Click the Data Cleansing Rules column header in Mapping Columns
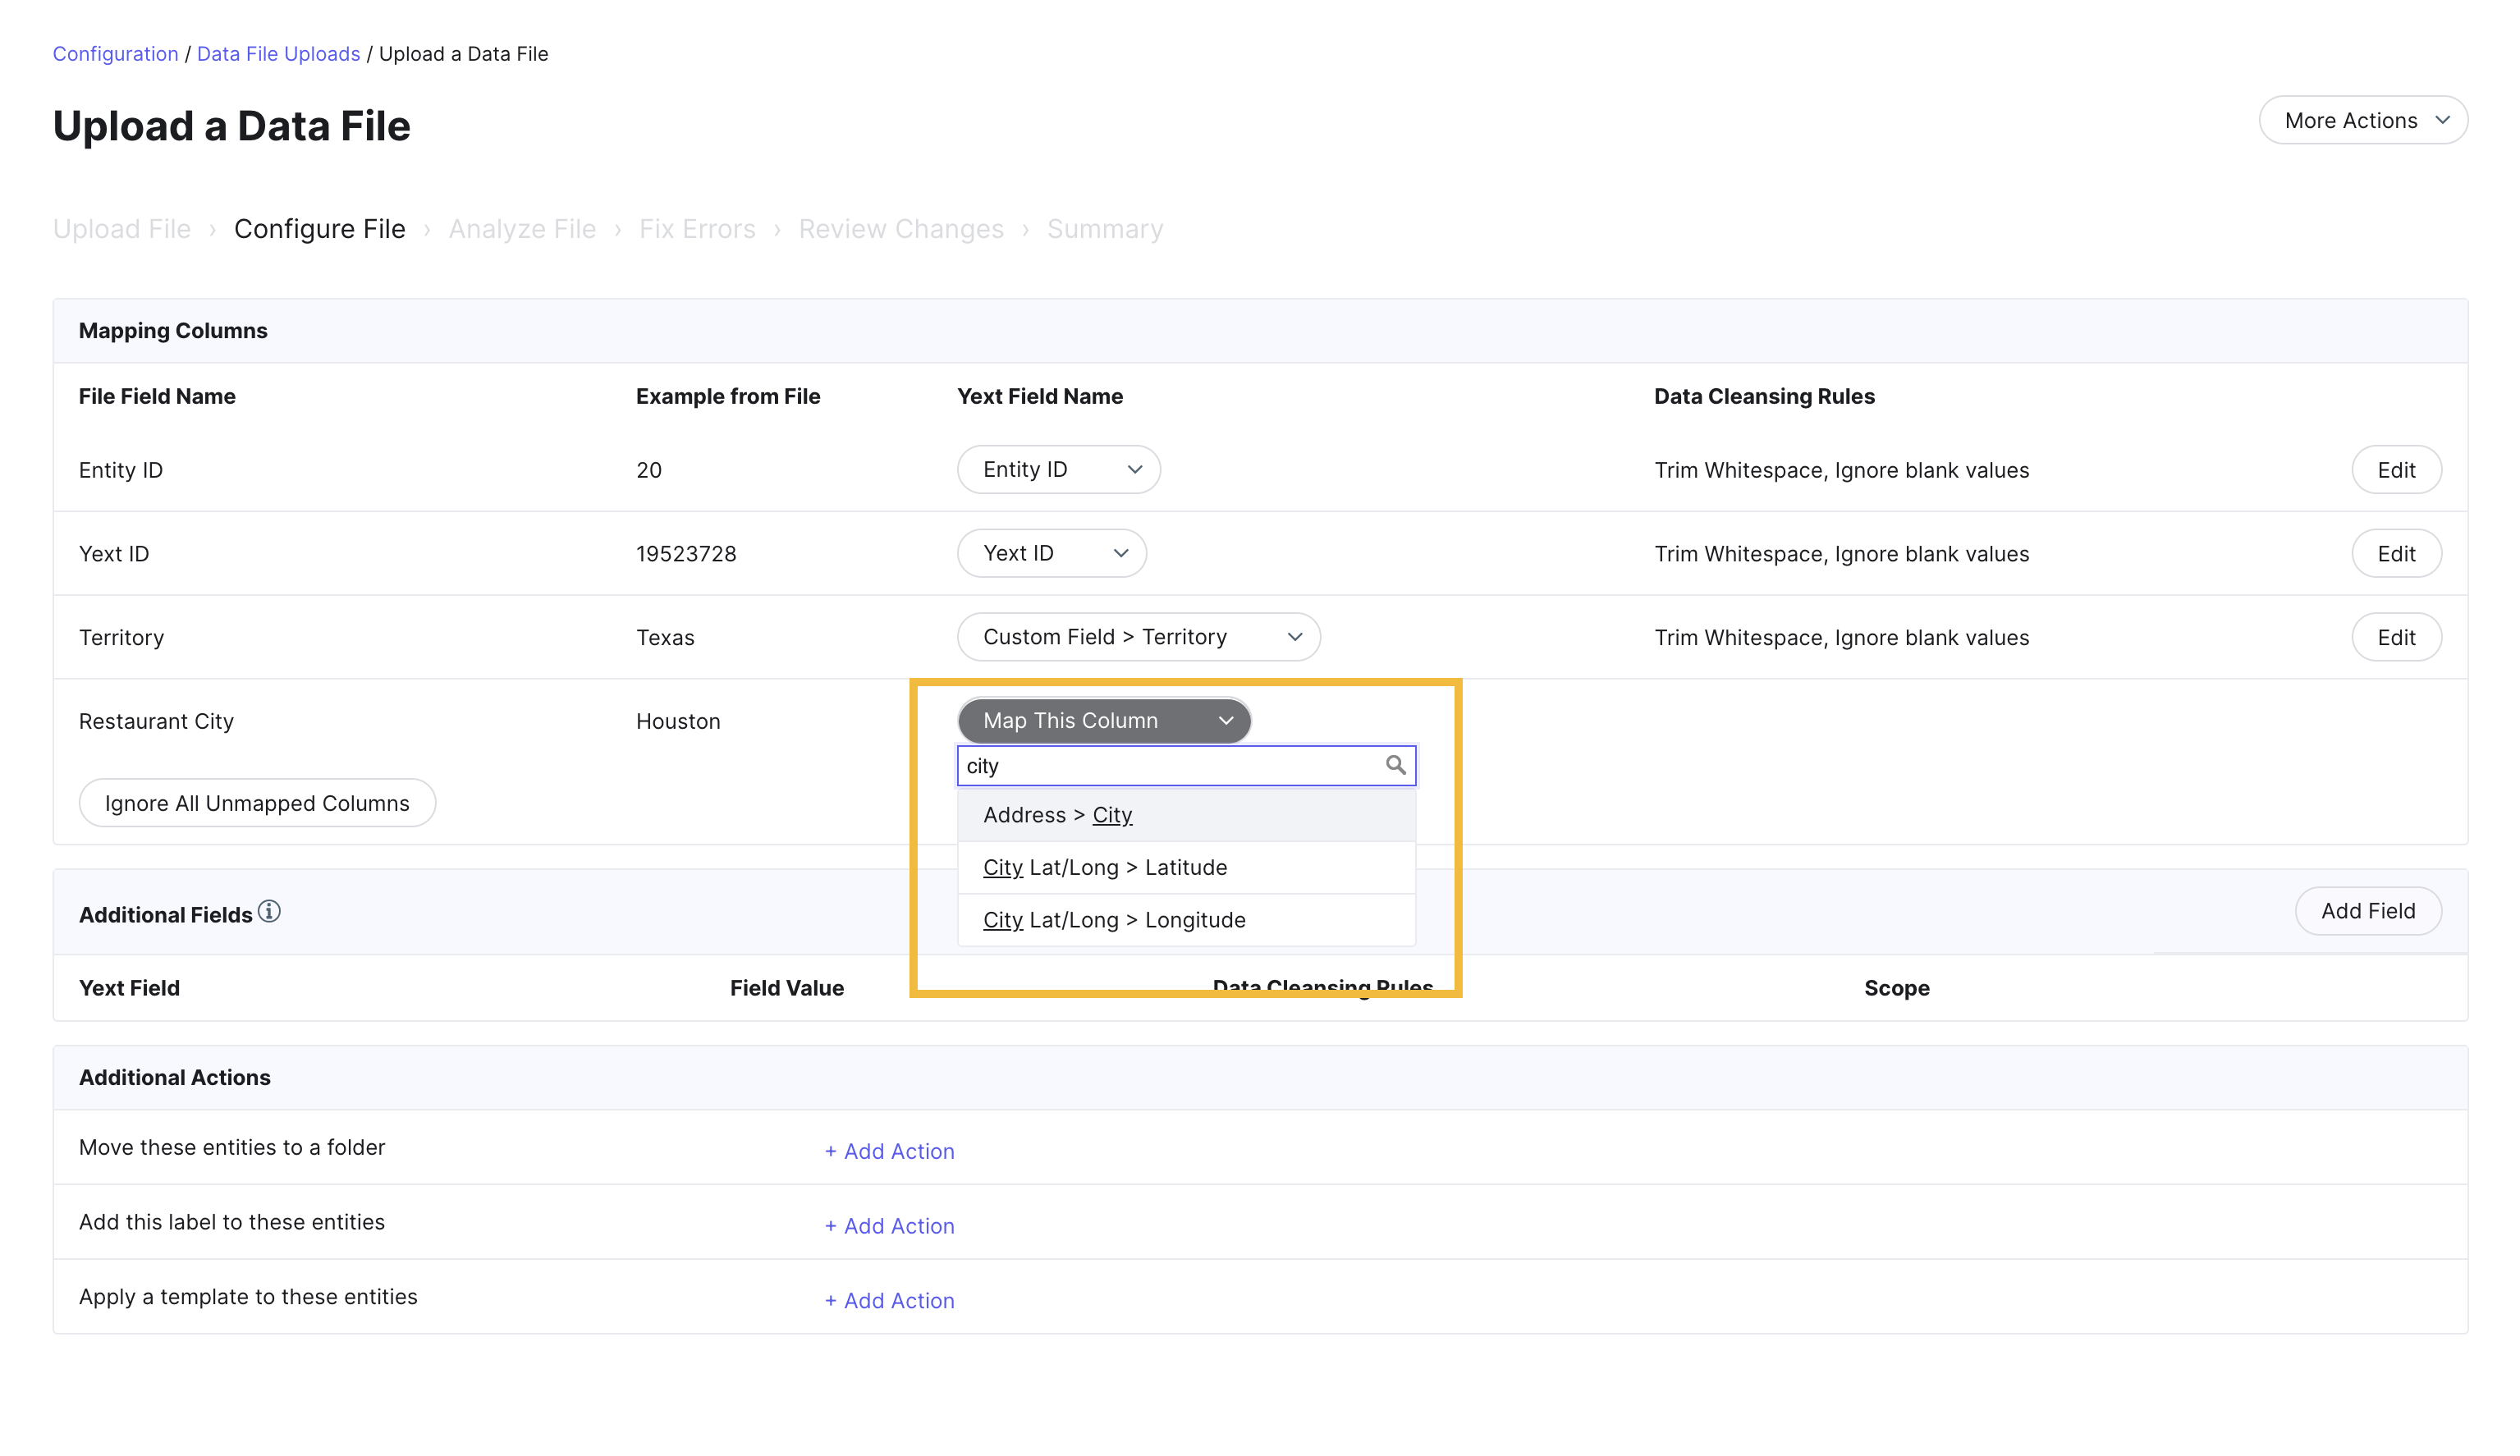Screen dimensions: 2520x1456 tap(1764, 397)
